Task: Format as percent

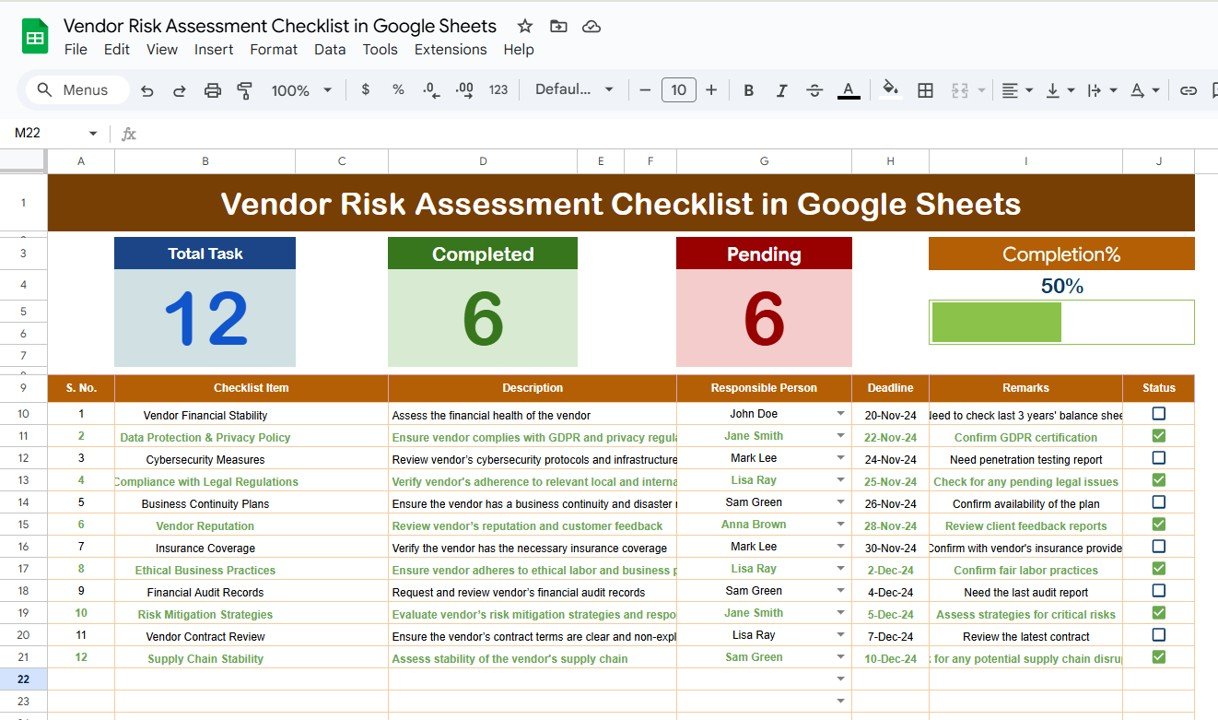Action: (398, 90)
